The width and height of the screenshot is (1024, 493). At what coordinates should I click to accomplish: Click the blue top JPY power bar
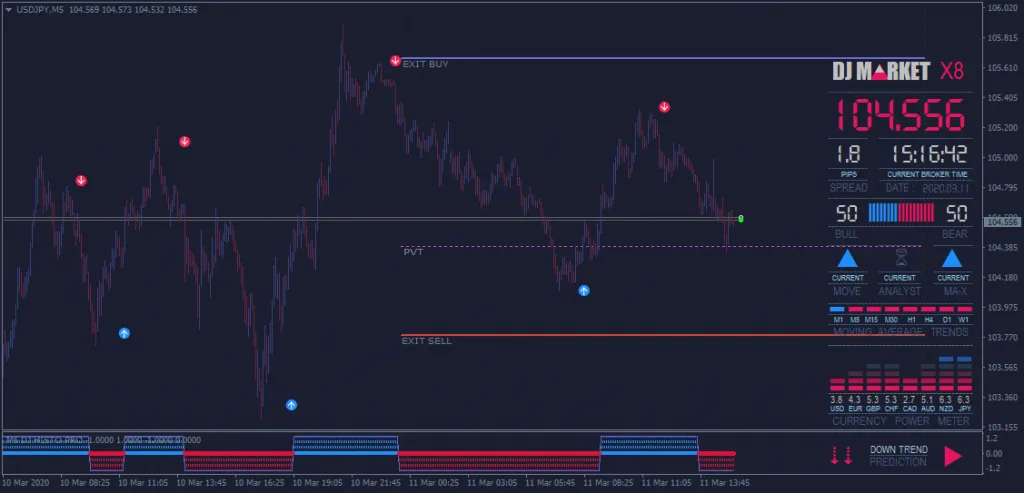pos(965,359)
